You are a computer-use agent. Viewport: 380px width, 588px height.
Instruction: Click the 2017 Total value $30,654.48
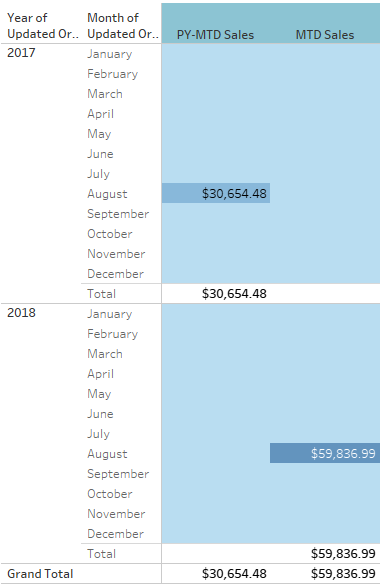234,294
